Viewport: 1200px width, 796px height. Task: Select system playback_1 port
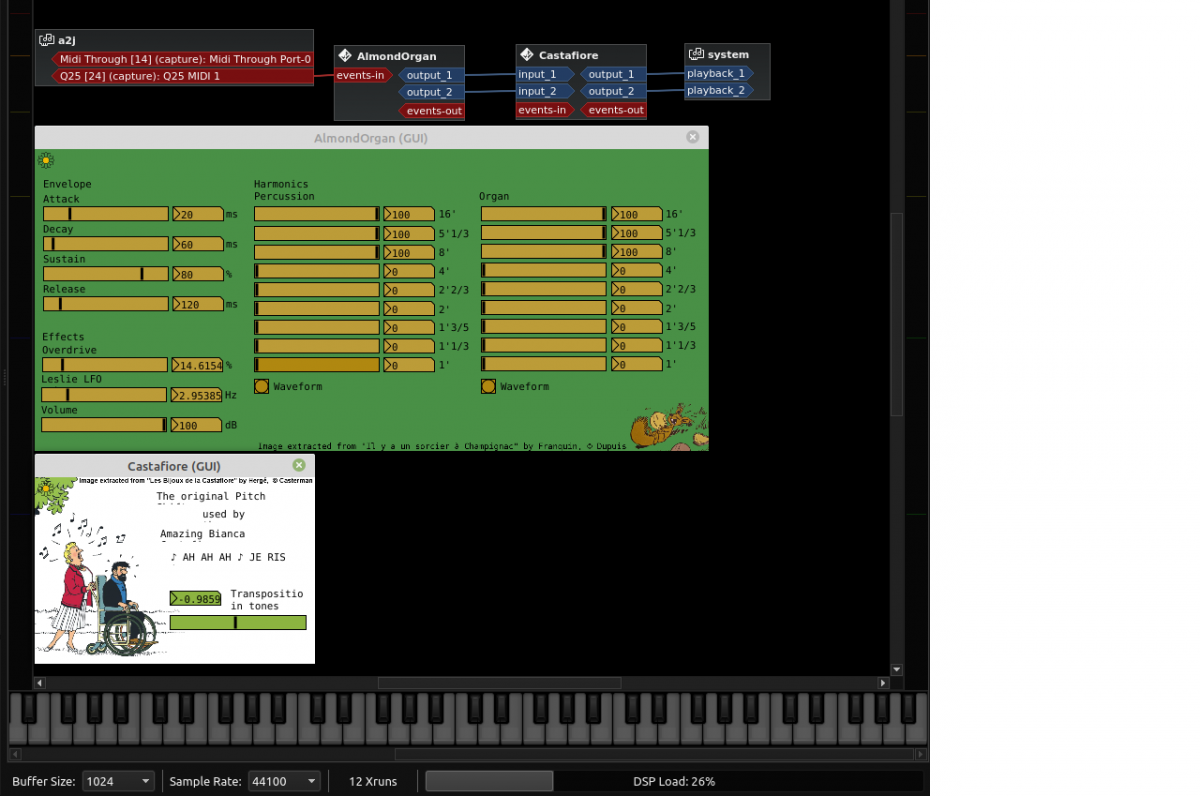click(718, 73)
